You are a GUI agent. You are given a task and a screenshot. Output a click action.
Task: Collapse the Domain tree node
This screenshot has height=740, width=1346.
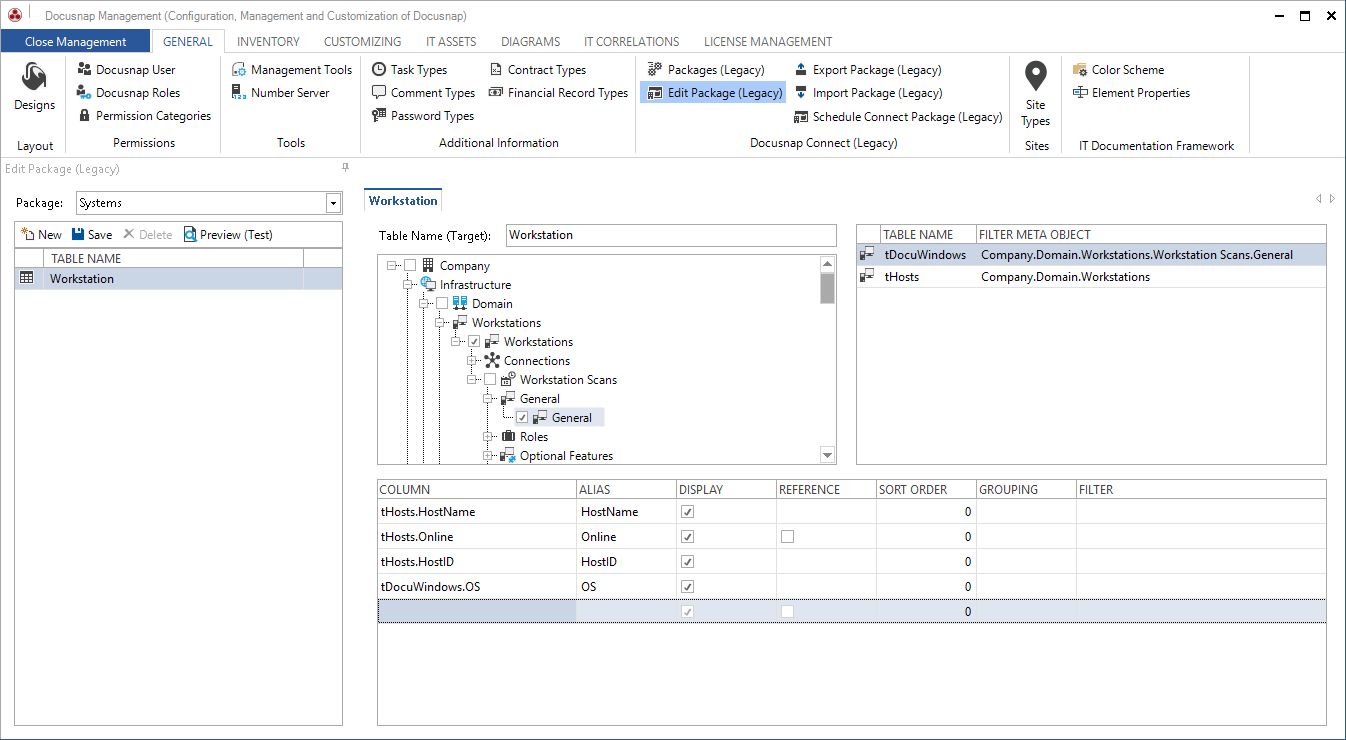point(425,304)
